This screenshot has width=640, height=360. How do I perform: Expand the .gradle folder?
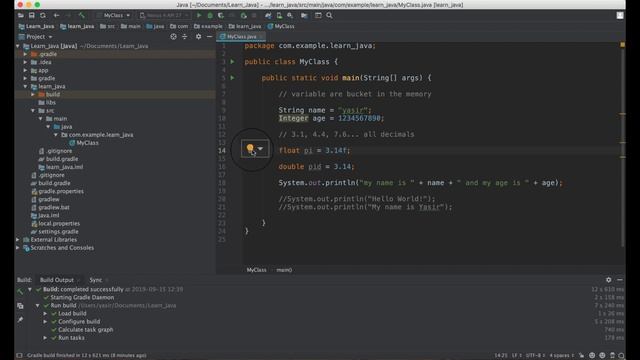(25, 54)
